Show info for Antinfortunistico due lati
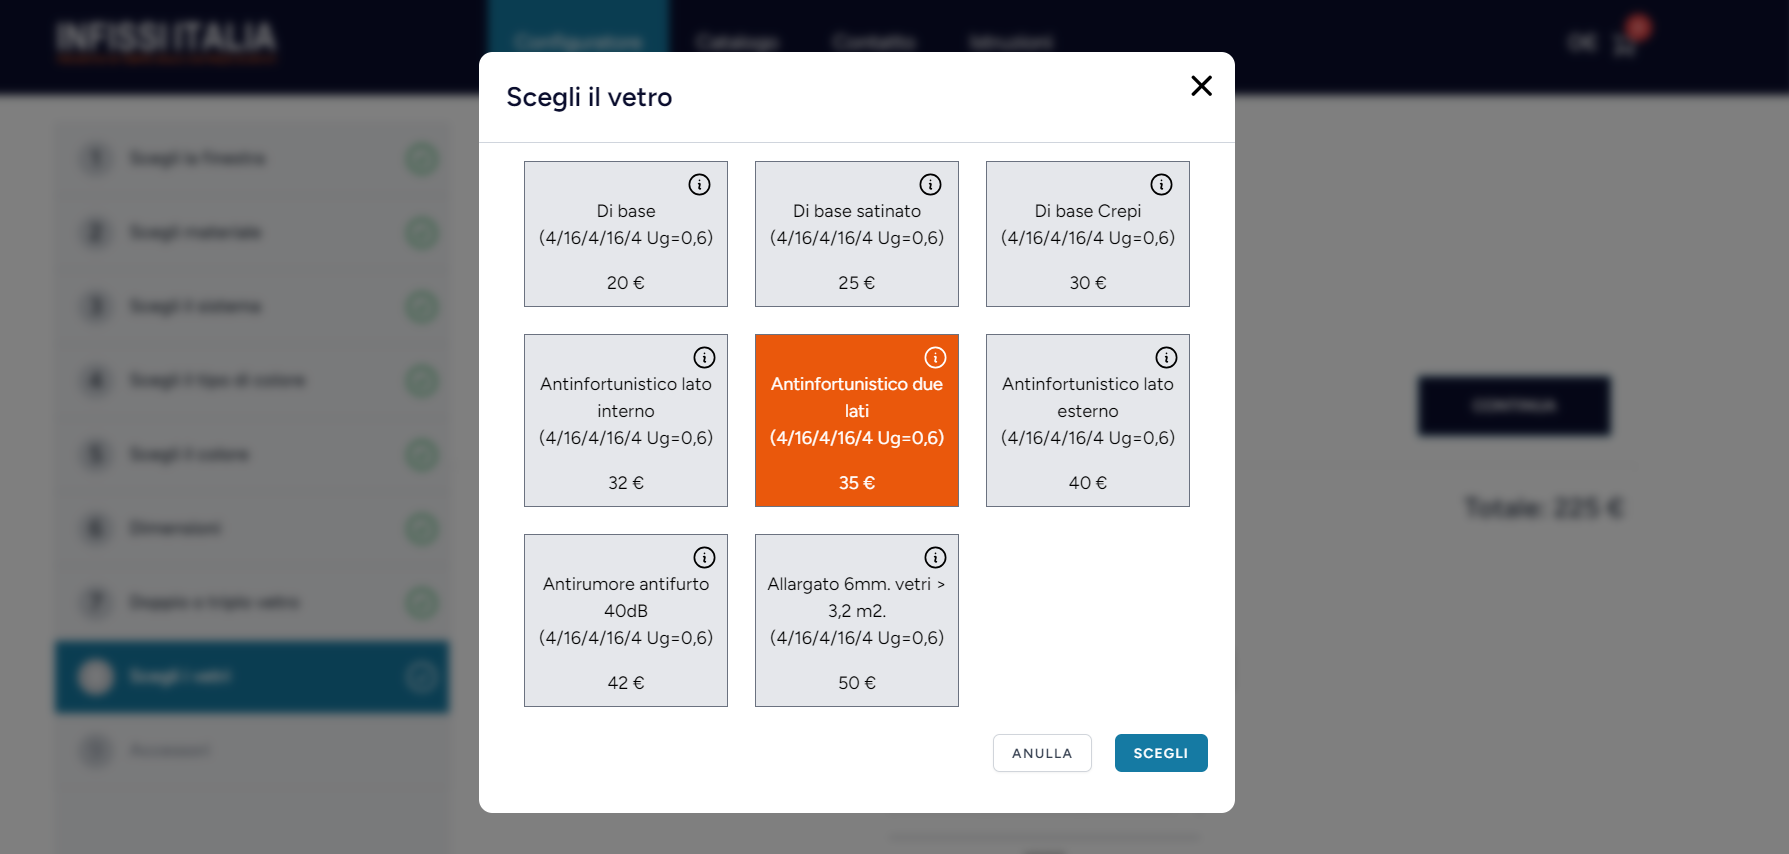This screenshot has width=1789, height=854. point(935,357)
